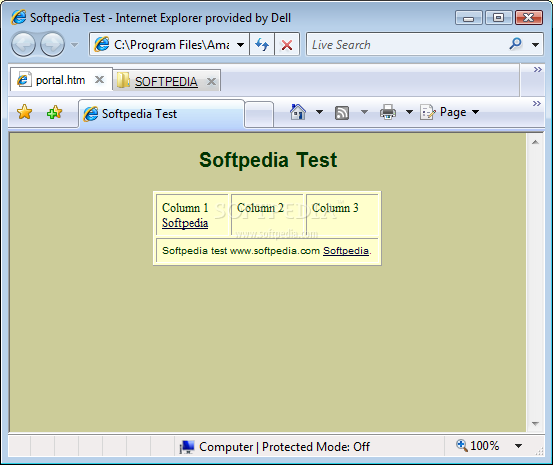Expand the Home button dropdown
The height and width of the screenshot is (465, 553).
[319, 112]
